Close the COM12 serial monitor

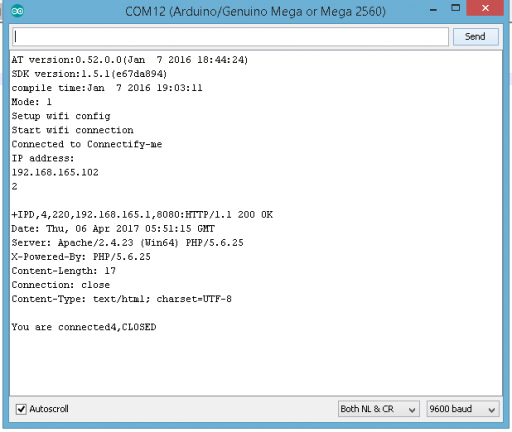pos(485,8)
